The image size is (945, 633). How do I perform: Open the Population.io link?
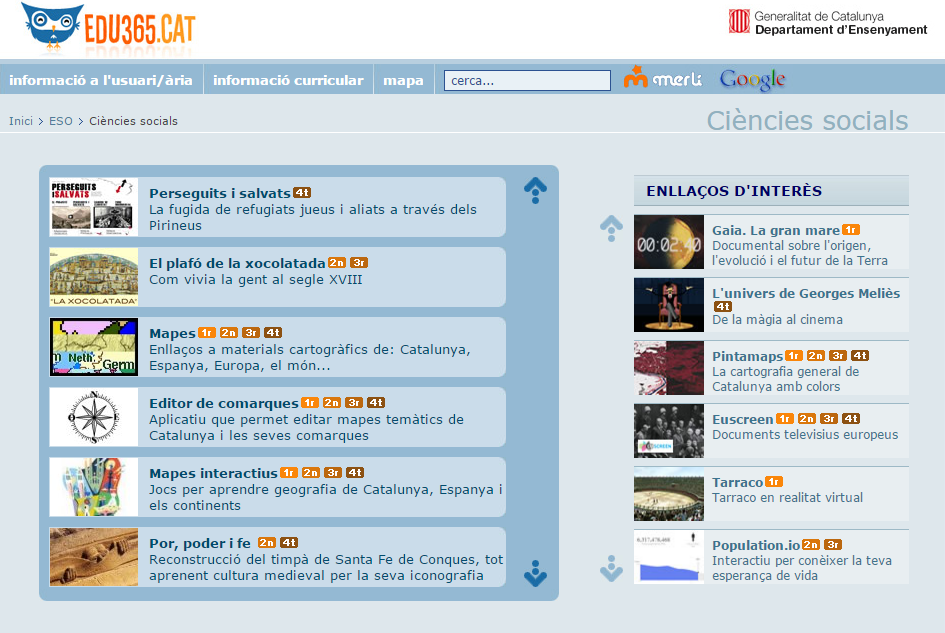point(755,545)
